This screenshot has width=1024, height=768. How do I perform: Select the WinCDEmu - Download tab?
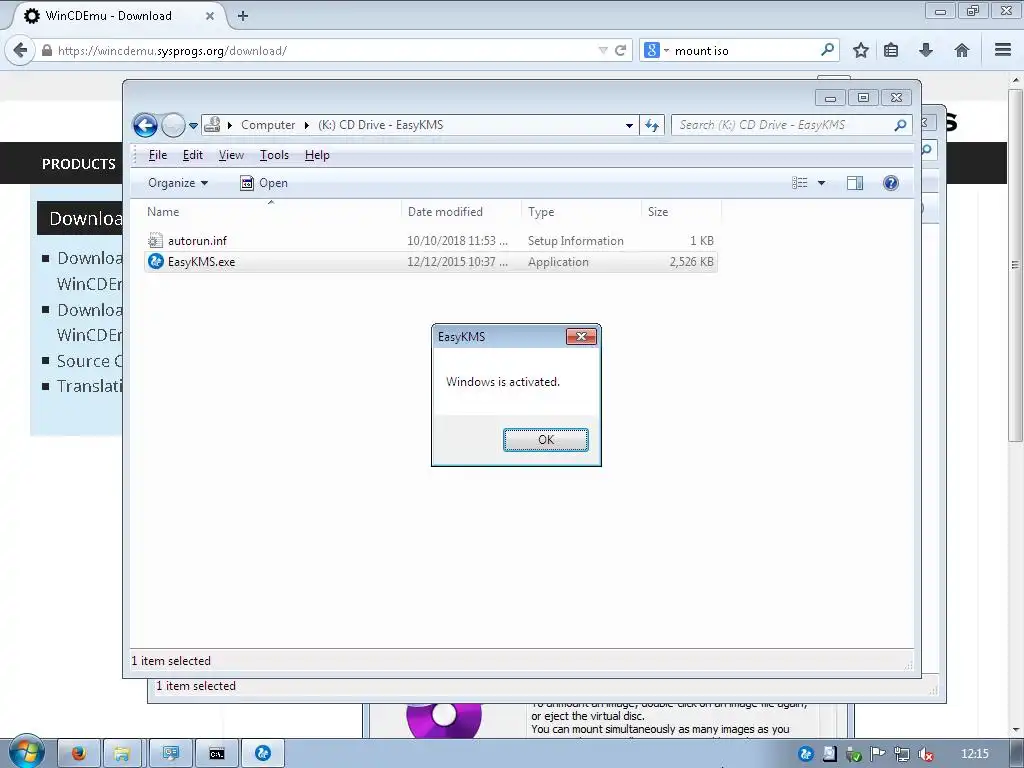pos(118,16)
